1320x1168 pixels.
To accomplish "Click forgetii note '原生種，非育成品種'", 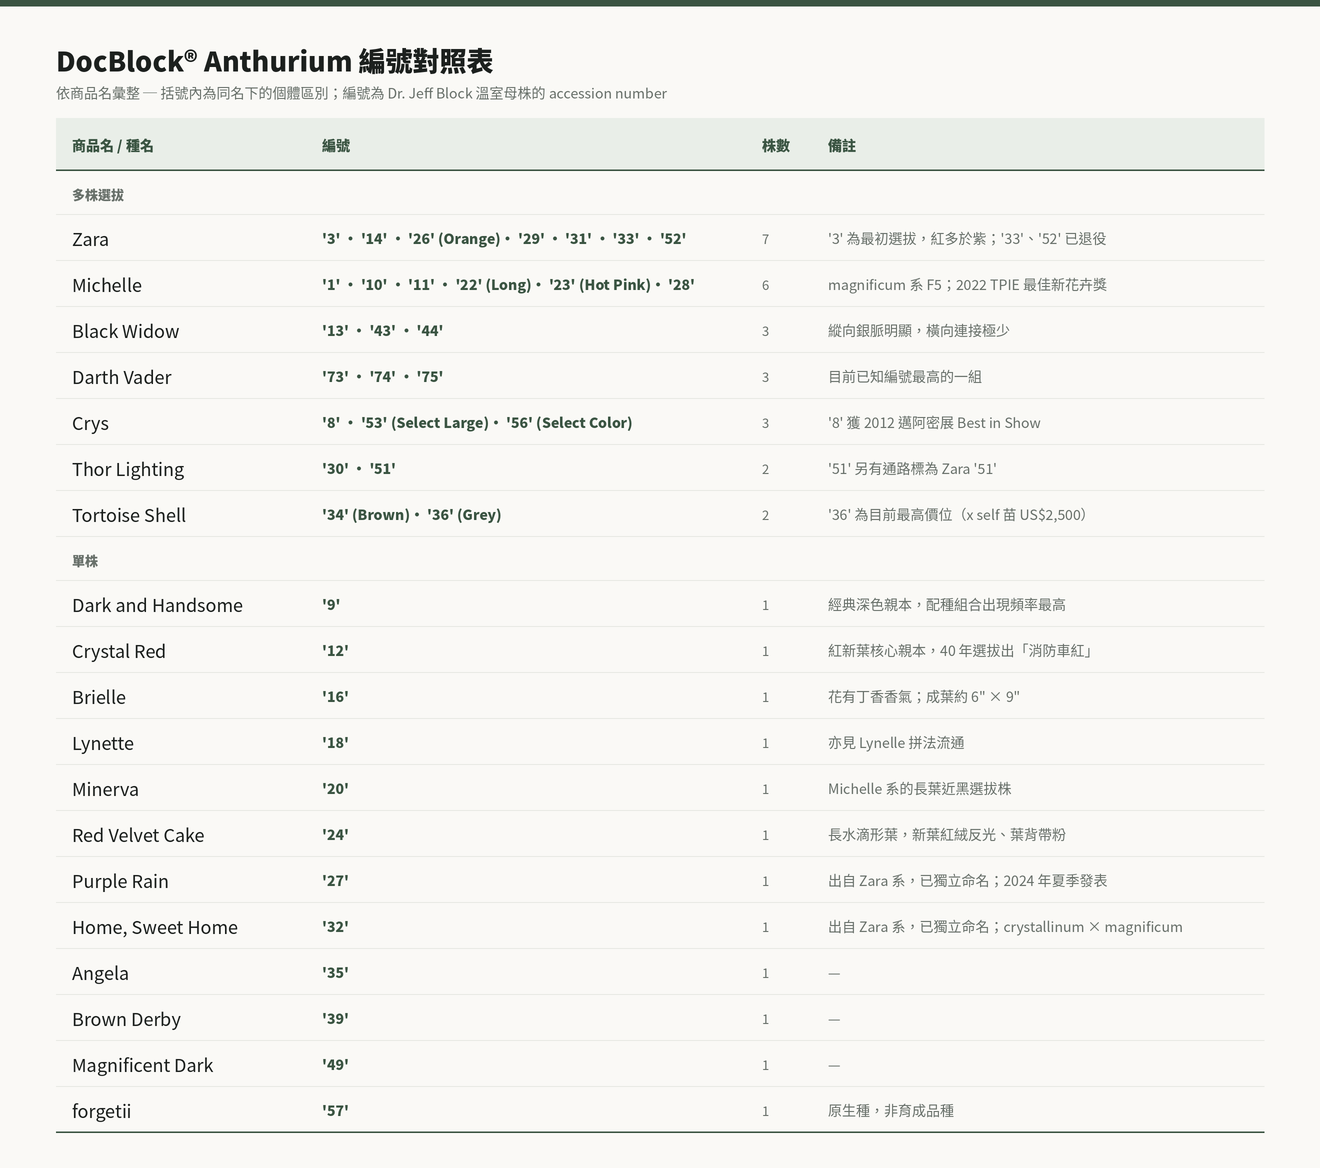I will [x=891, y=1111].
